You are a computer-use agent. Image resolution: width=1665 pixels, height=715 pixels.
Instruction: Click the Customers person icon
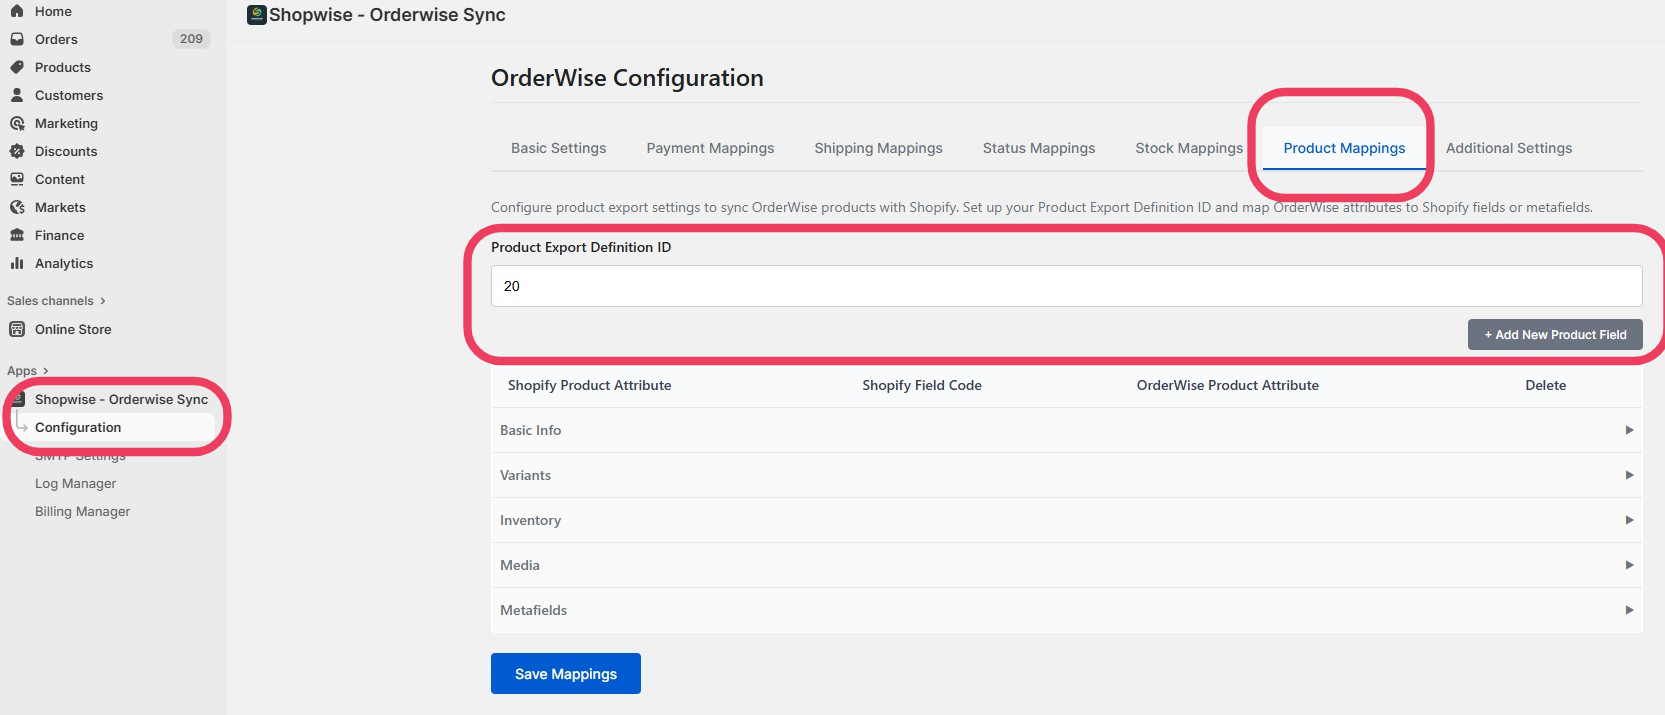coord(17,95)
